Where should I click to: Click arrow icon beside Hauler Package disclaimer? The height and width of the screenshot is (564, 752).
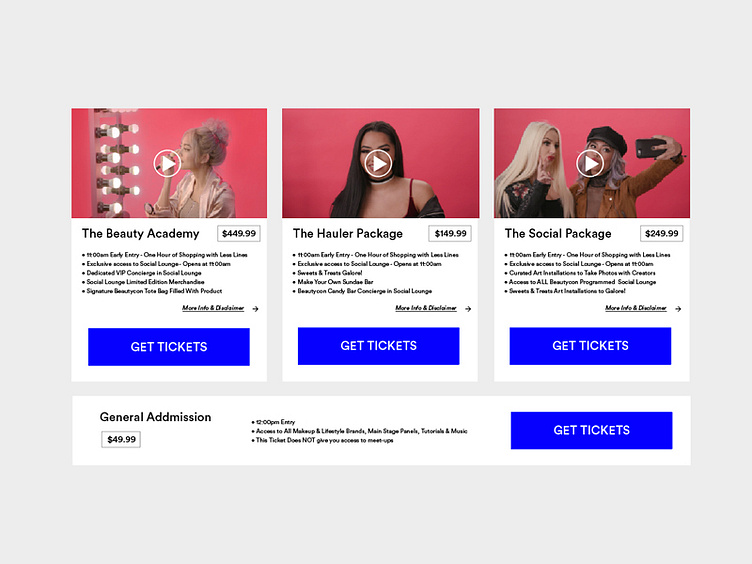(468, 309)
